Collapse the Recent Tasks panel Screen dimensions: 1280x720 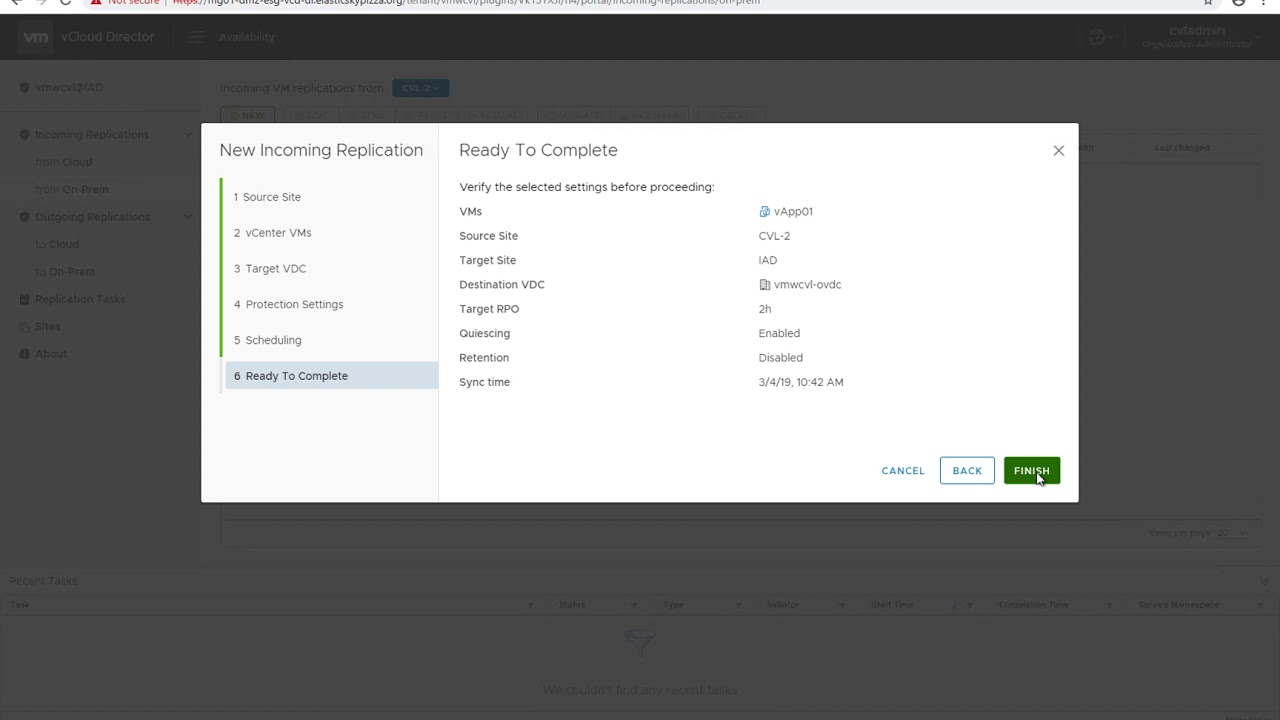(x=1264, y=581)
